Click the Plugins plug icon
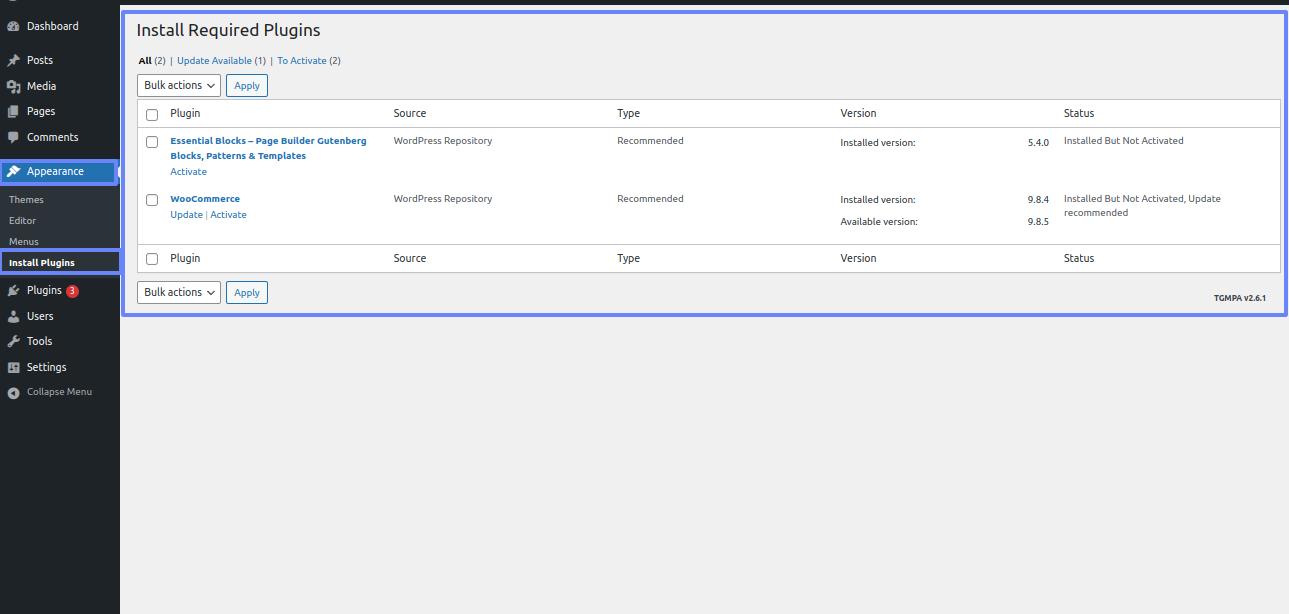This screenshot has width=1289, height=614. point(14,290)
